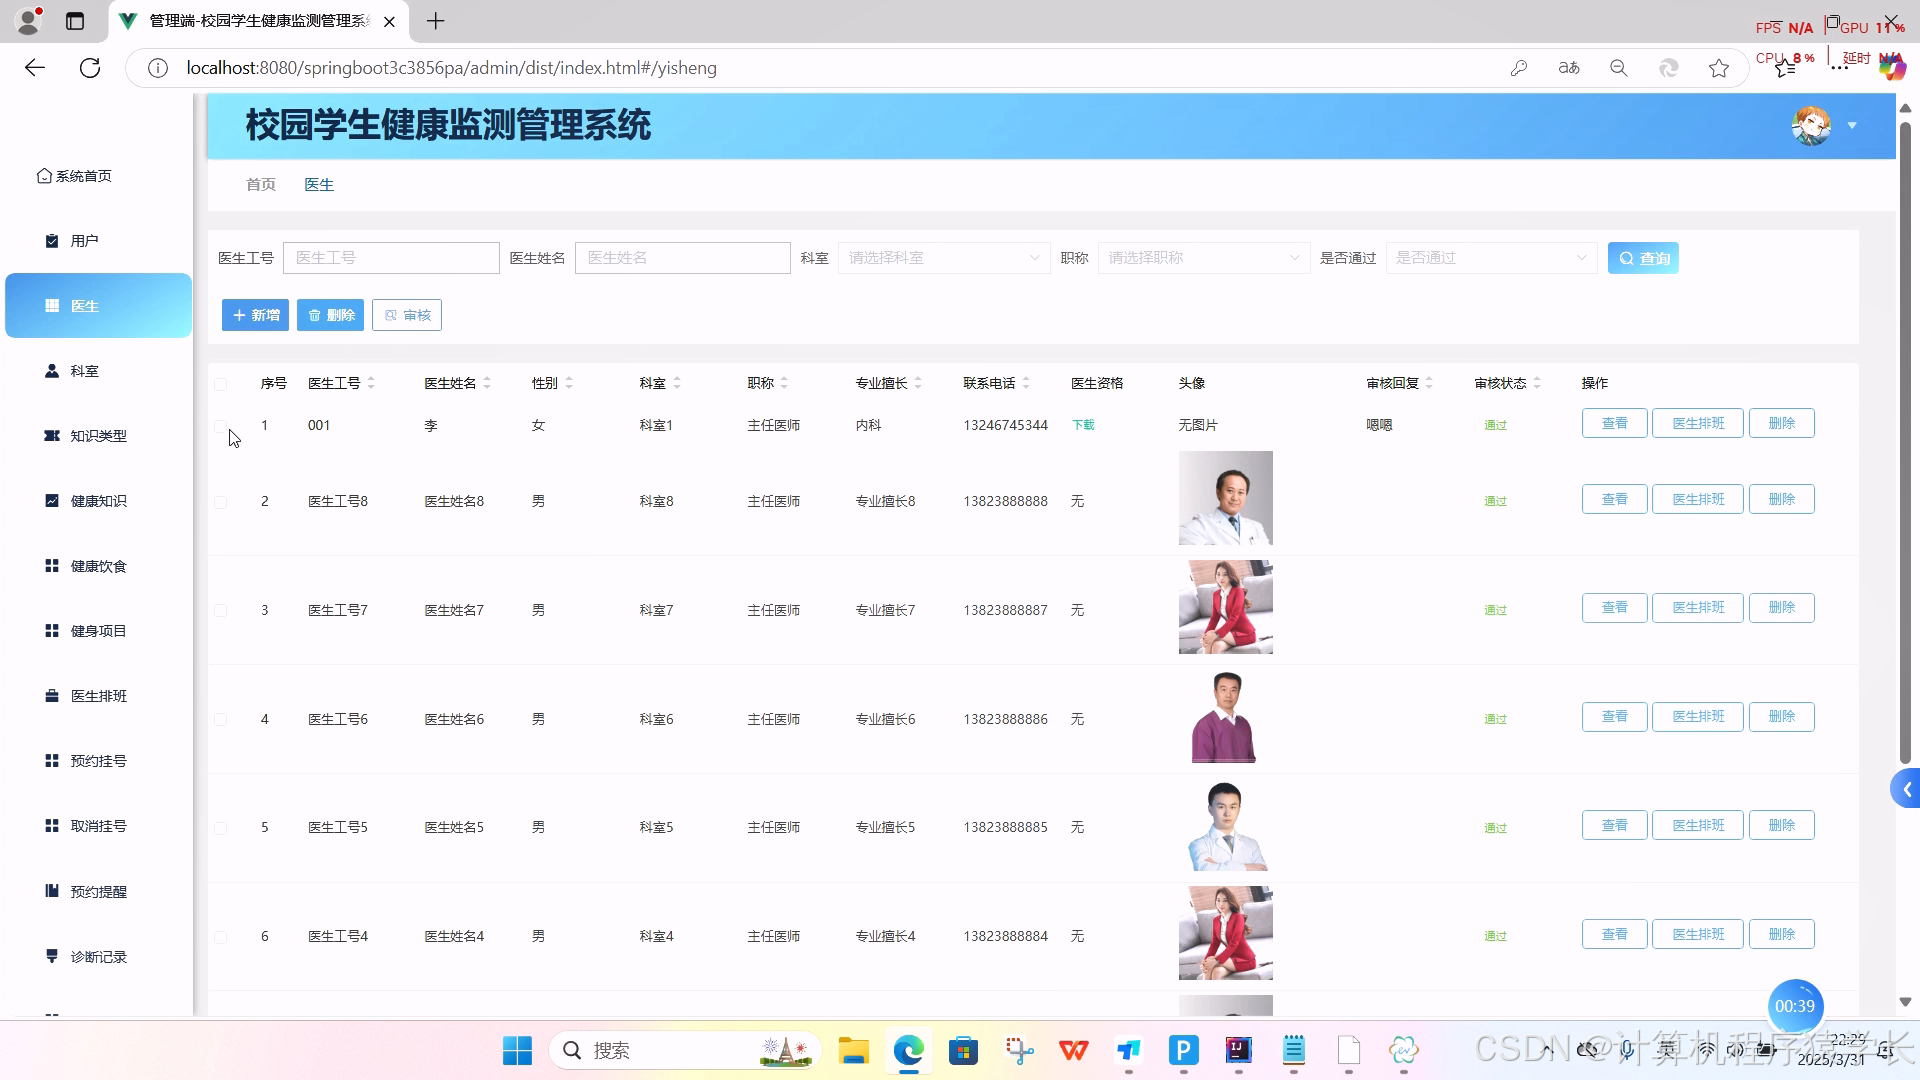This screenshot has width=1920, height=1080.
Task: Open the 请选择职称 dropdown
Action: click(x=1201, y=257)
